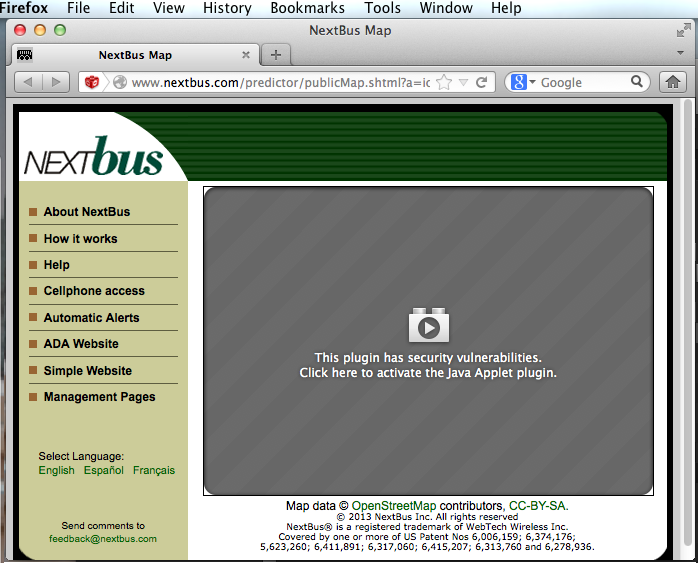Select Français language
The height and width of the screenshot is (563, 698).
coord(154,470)
